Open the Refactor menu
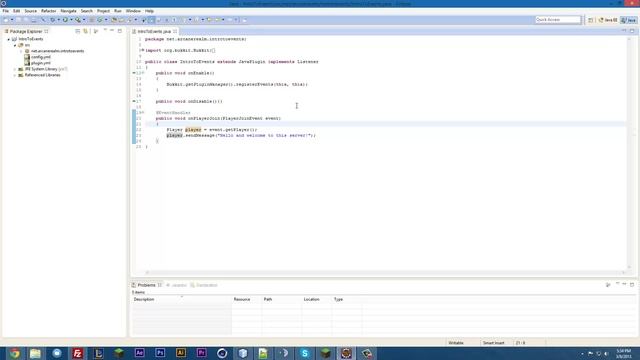Viewport: 640px width, 360px height. pos(49,11)
